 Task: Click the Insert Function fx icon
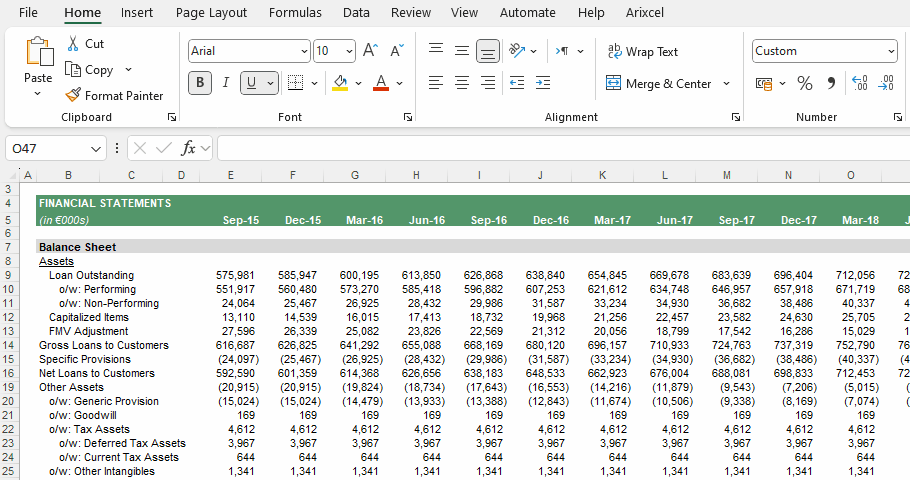[x=188, y=149]
